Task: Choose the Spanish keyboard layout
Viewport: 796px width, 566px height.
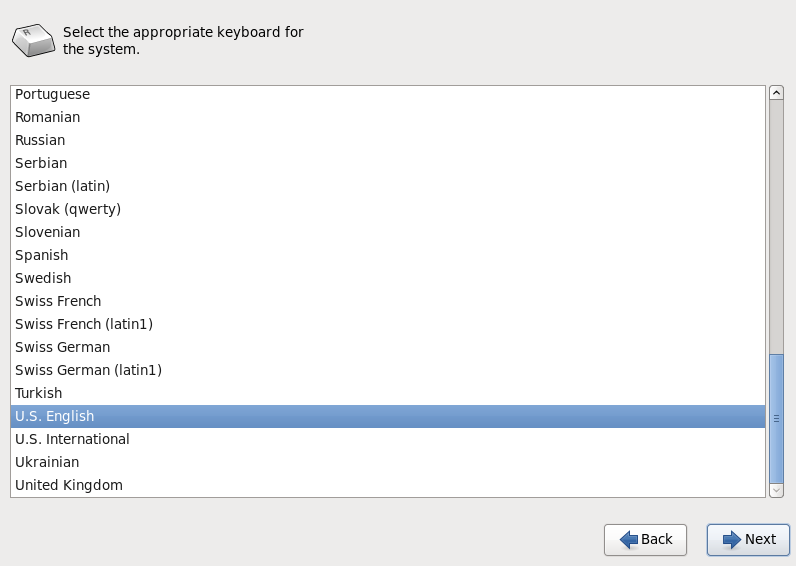Action: (x=388, y=255)
